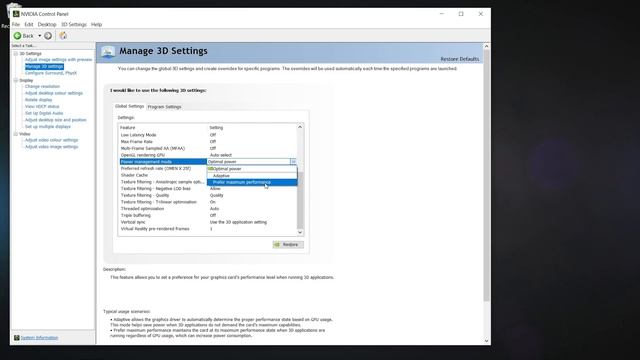Click the green Back arrow icon
The height and width of the screenshot is (360, 640).
coord(18,36)
